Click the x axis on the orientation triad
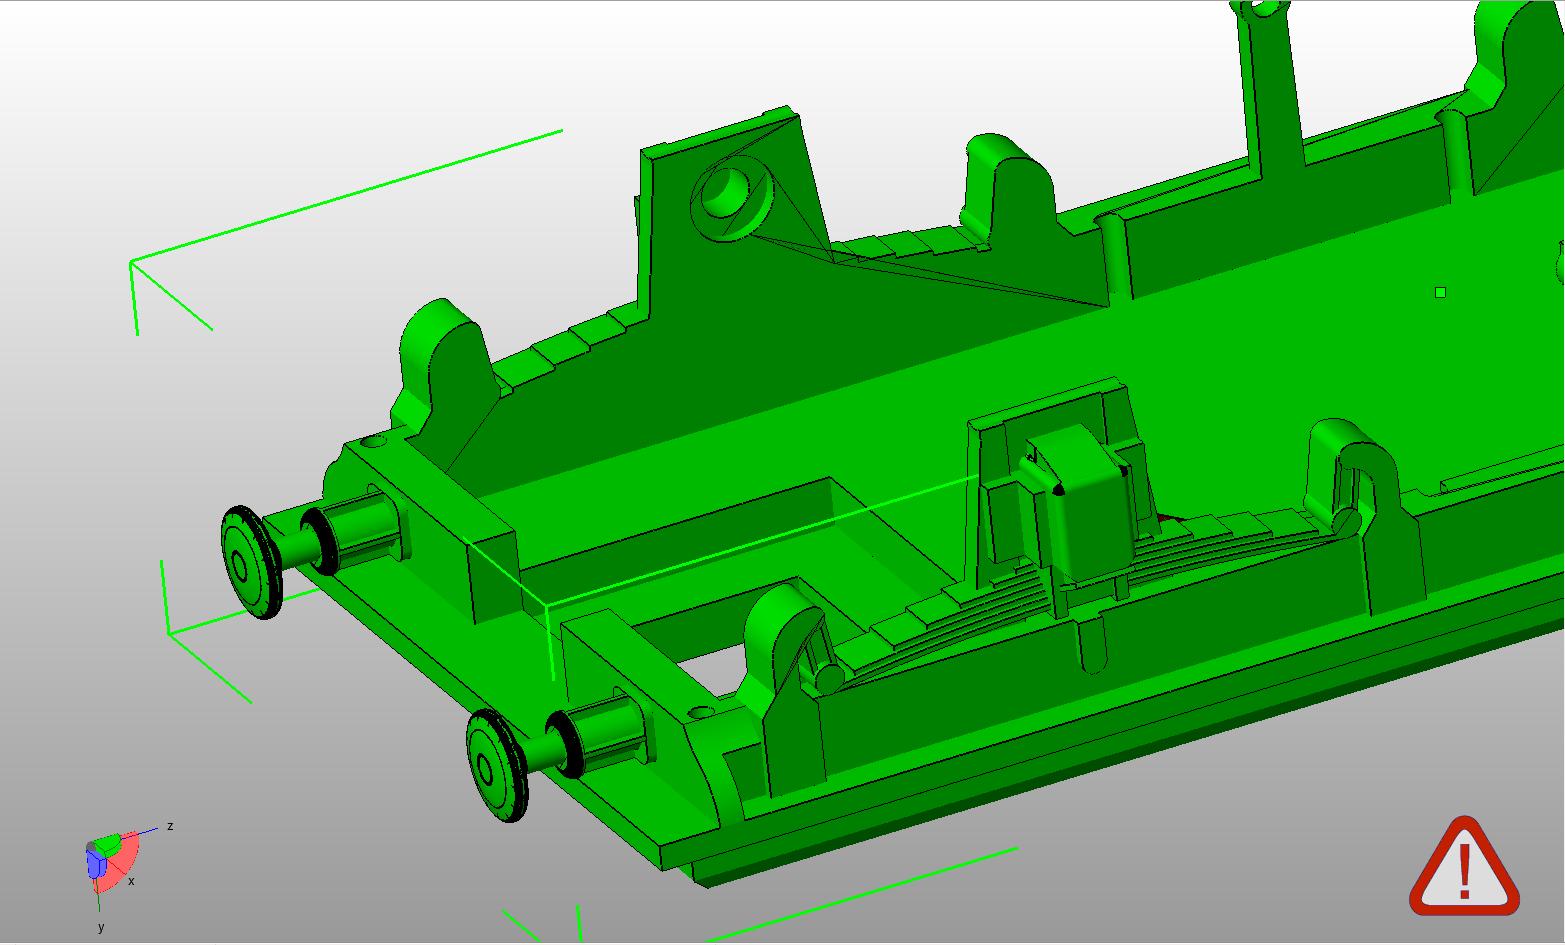 pos(134,883)
